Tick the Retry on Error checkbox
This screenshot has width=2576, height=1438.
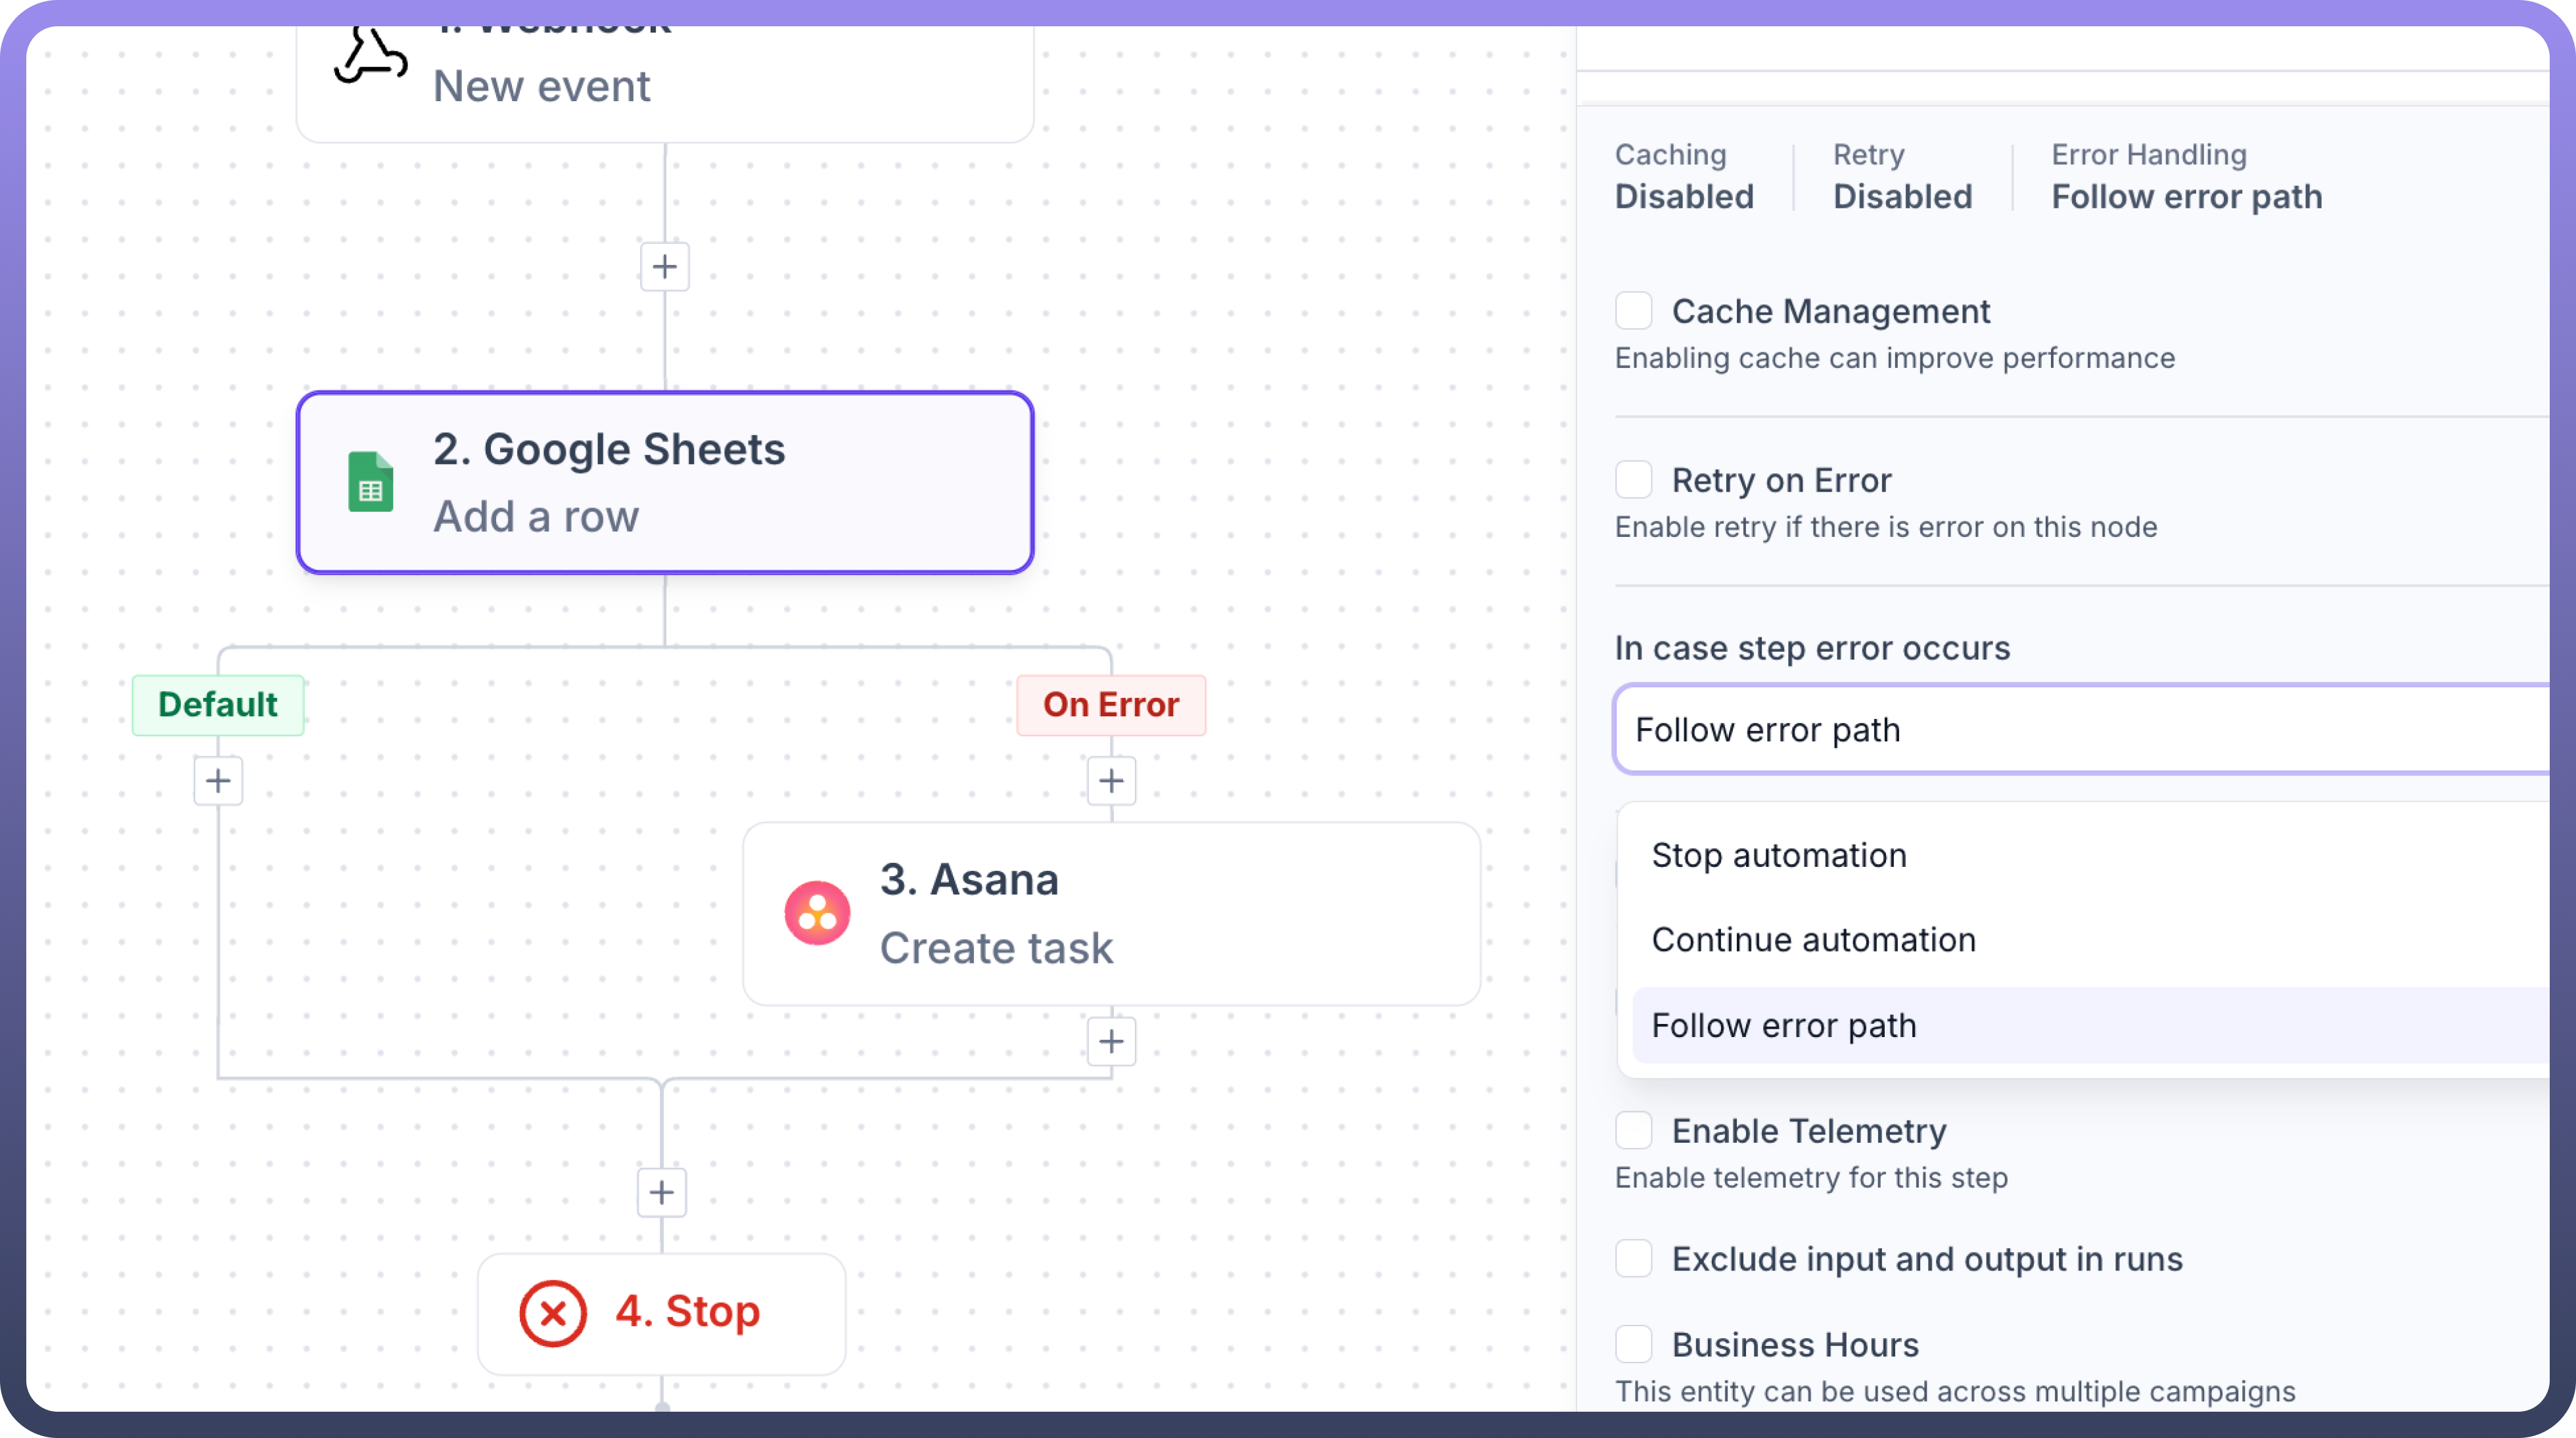coord(1634,480)
